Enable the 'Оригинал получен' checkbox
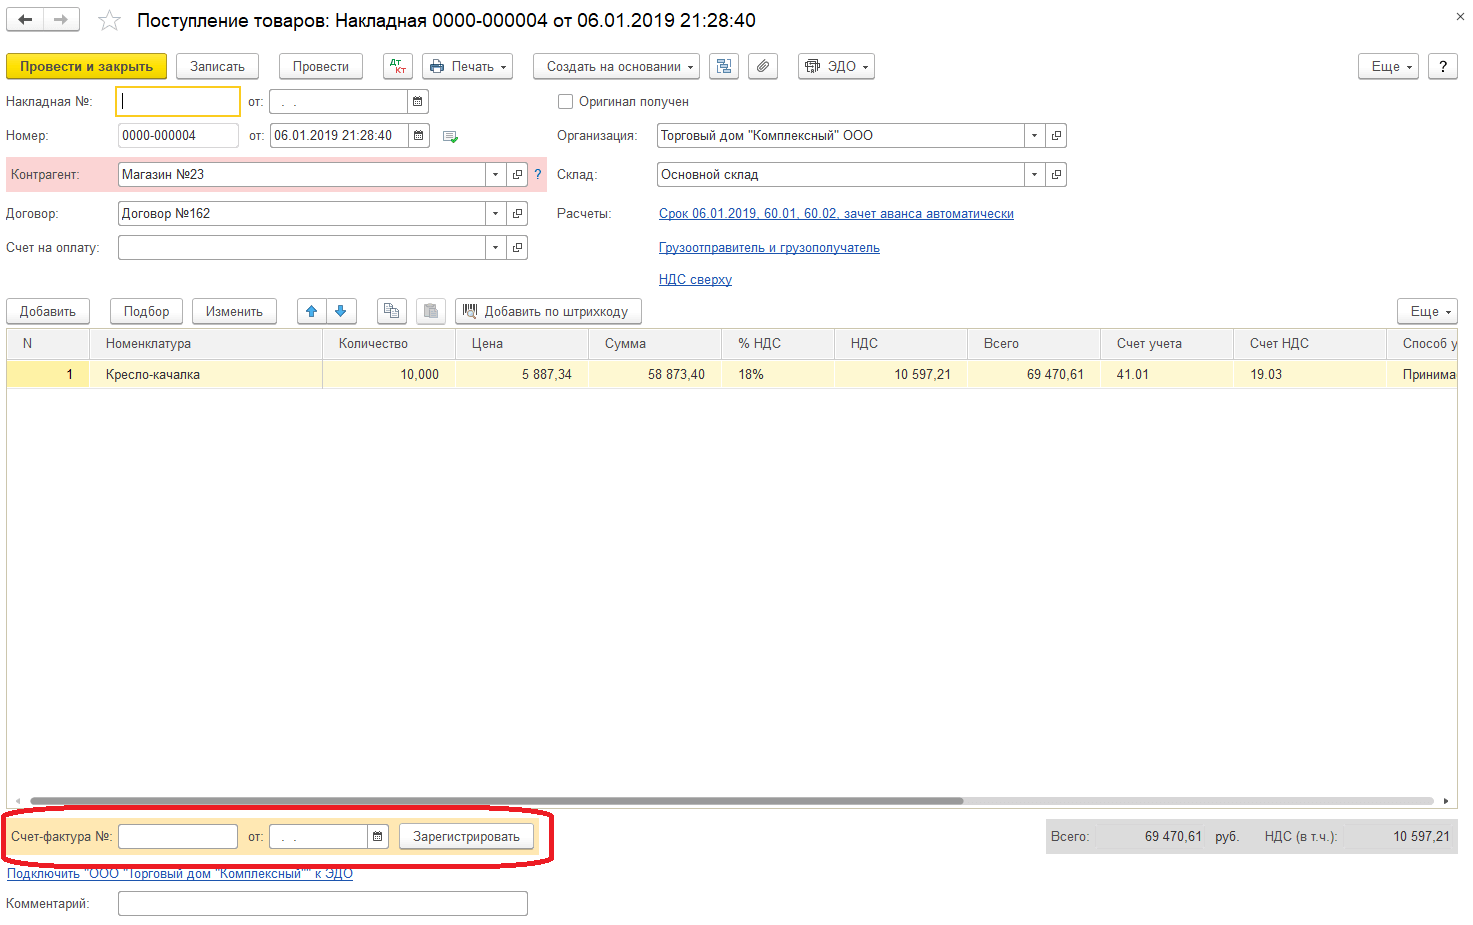 click(566, 102)
